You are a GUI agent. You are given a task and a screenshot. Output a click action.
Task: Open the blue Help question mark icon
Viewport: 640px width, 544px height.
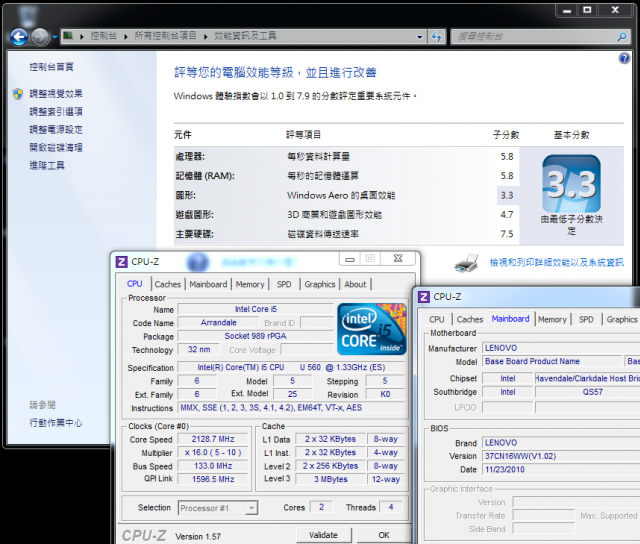(624, 58)
